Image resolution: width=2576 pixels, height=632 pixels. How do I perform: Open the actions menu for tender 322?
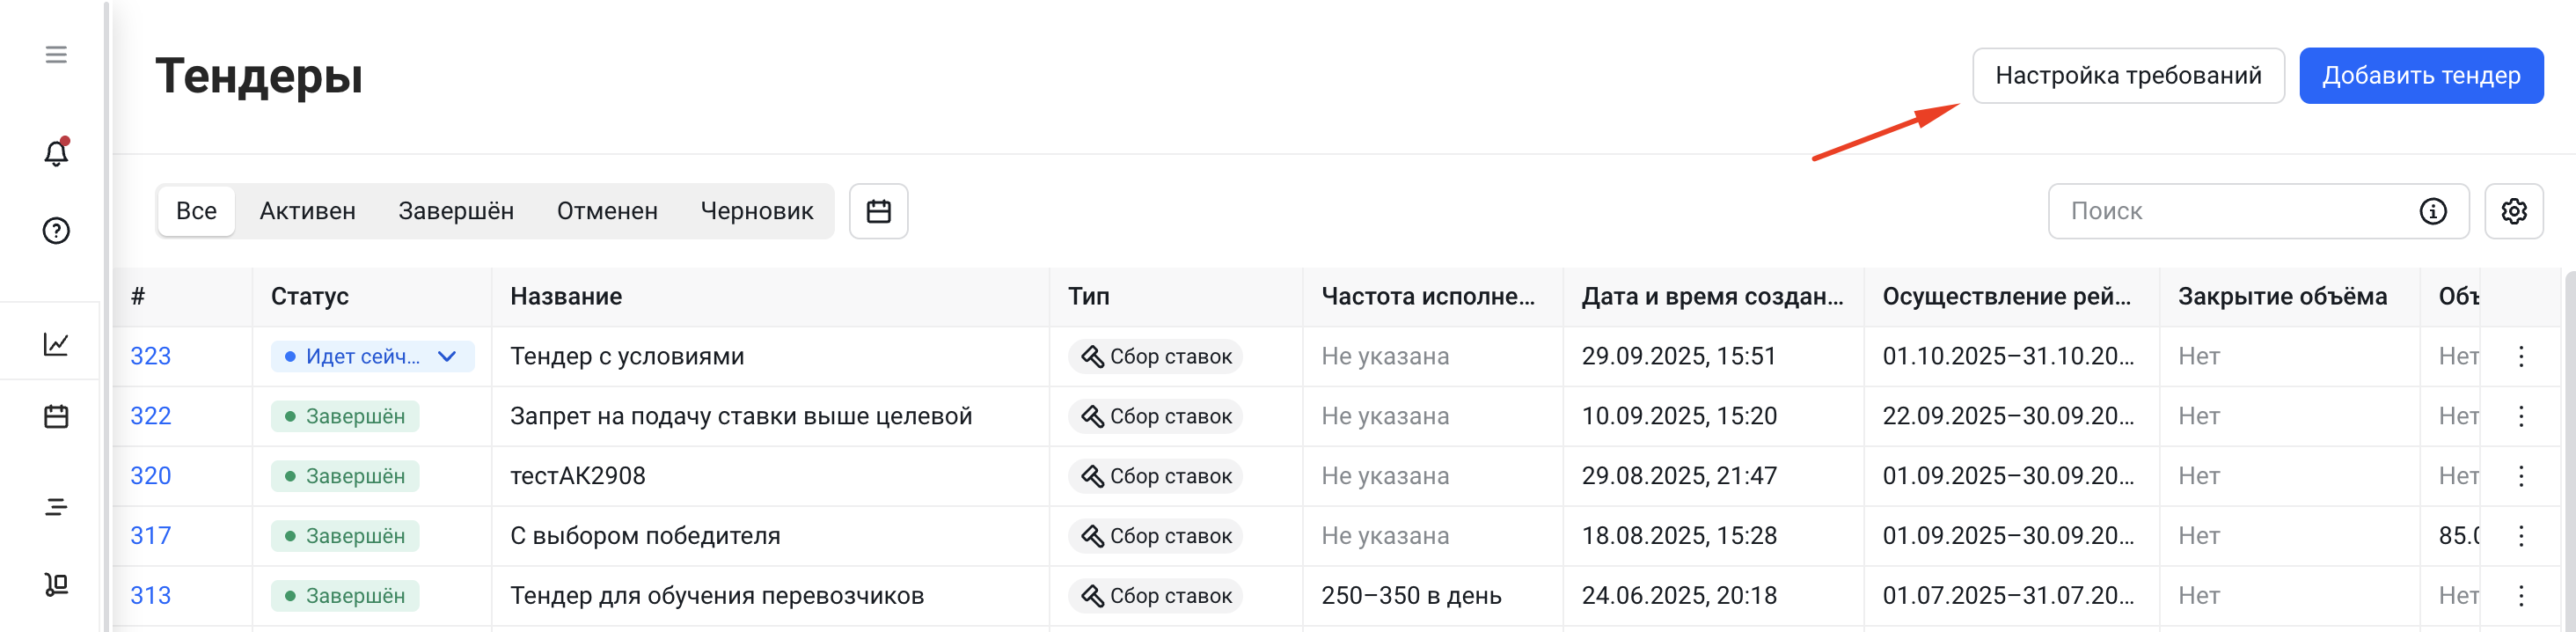tap(2520, 416)
